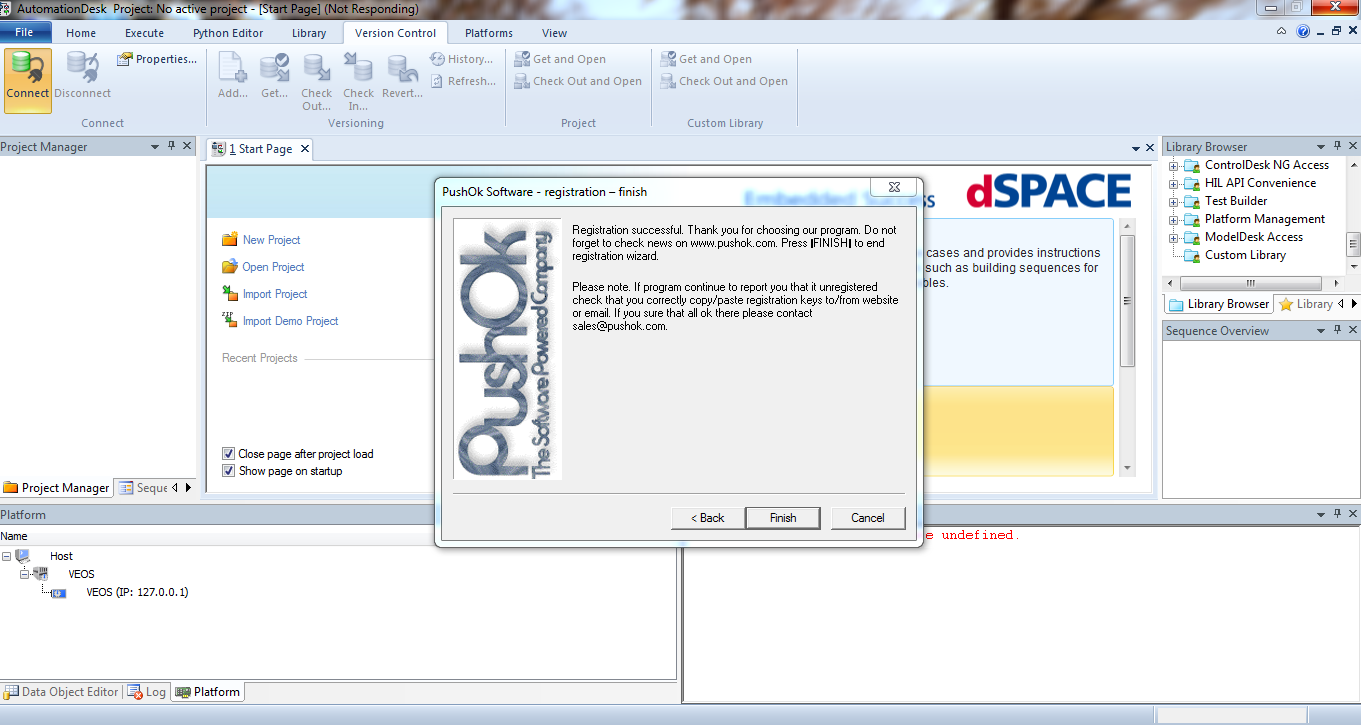
Task: Click the Back button in PushOk dialog
Action: (707, 518)
